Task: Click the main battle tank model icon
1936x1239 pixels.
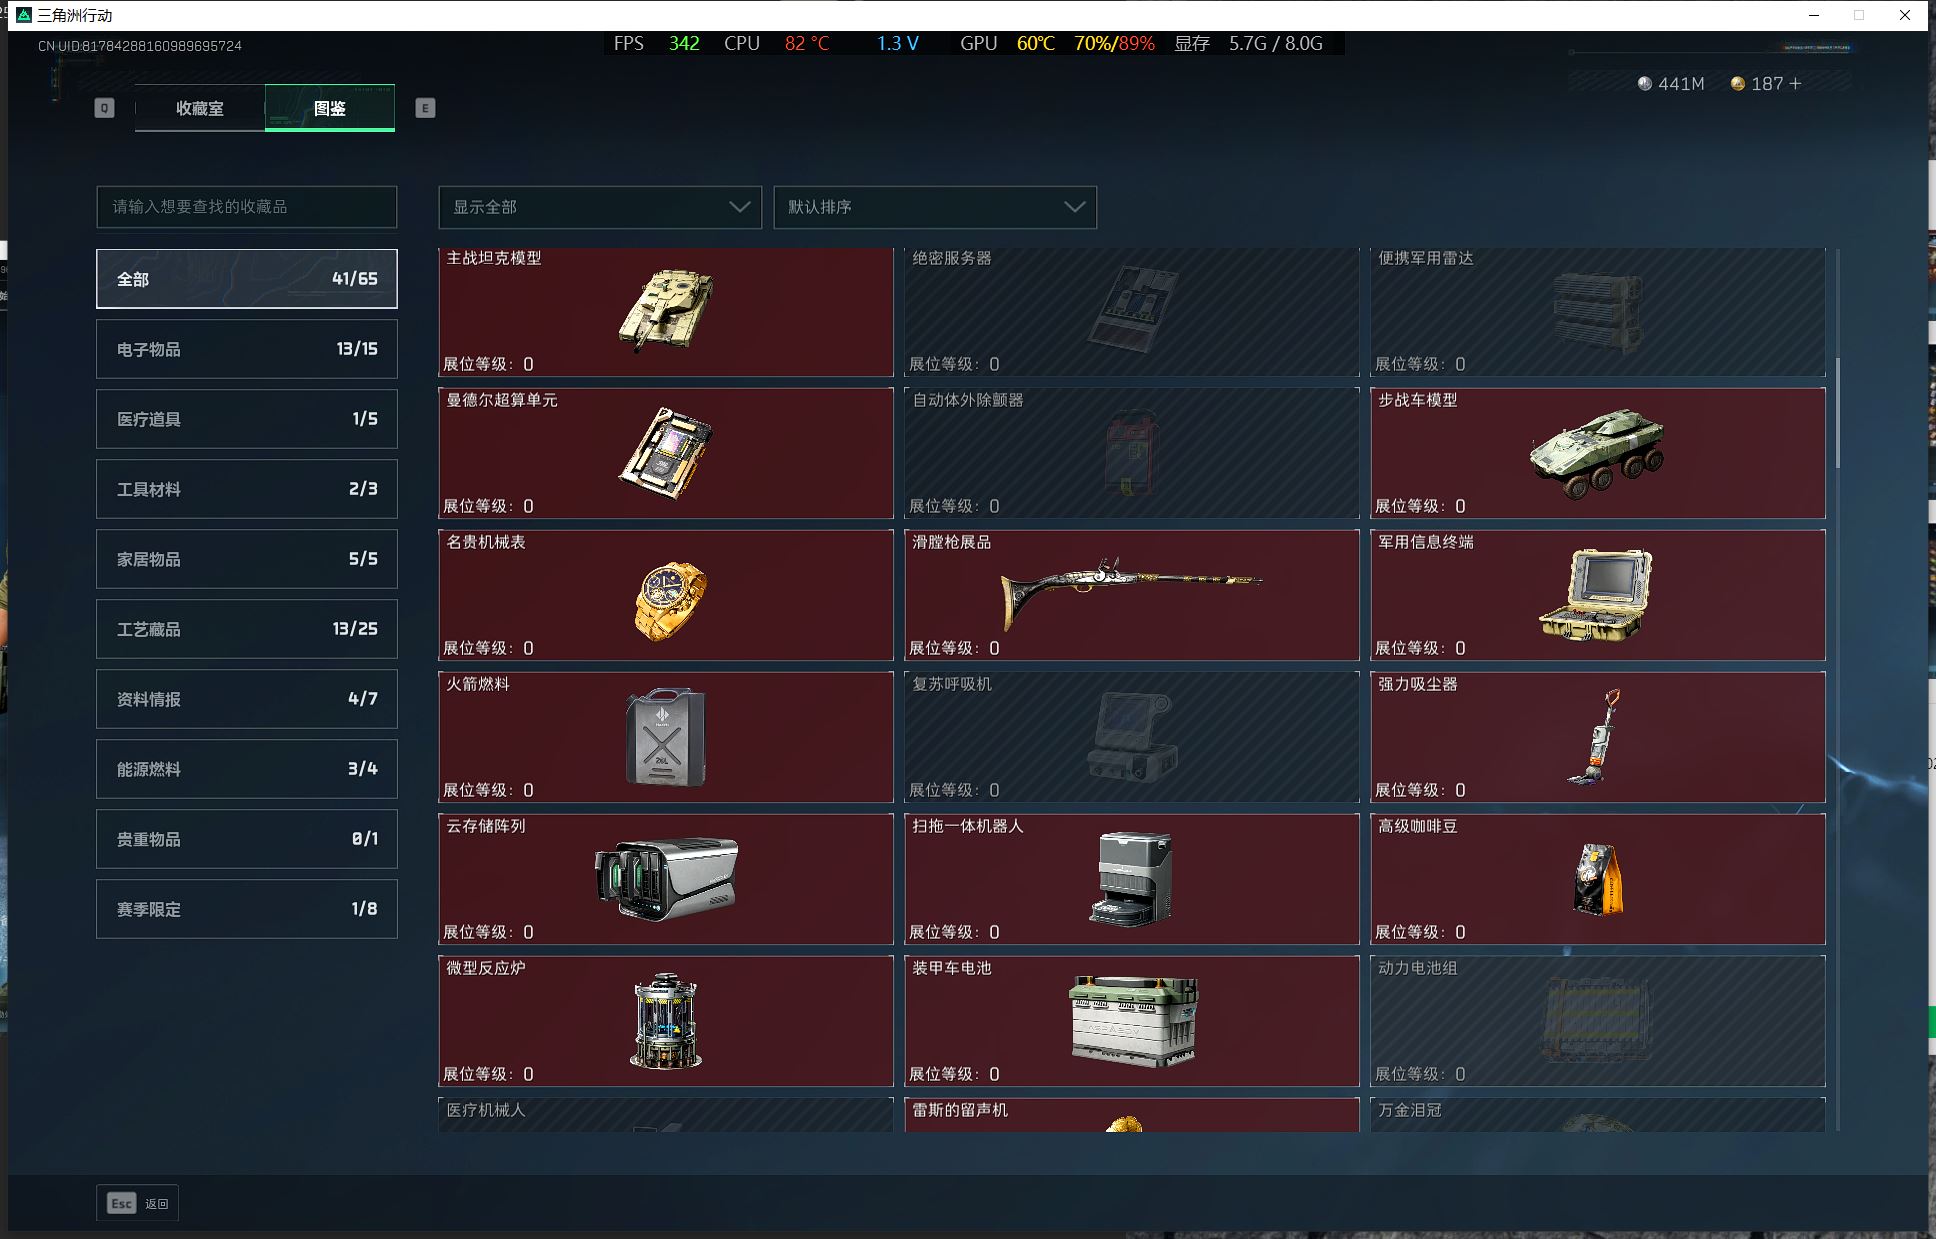Action: tap(665, 310)
